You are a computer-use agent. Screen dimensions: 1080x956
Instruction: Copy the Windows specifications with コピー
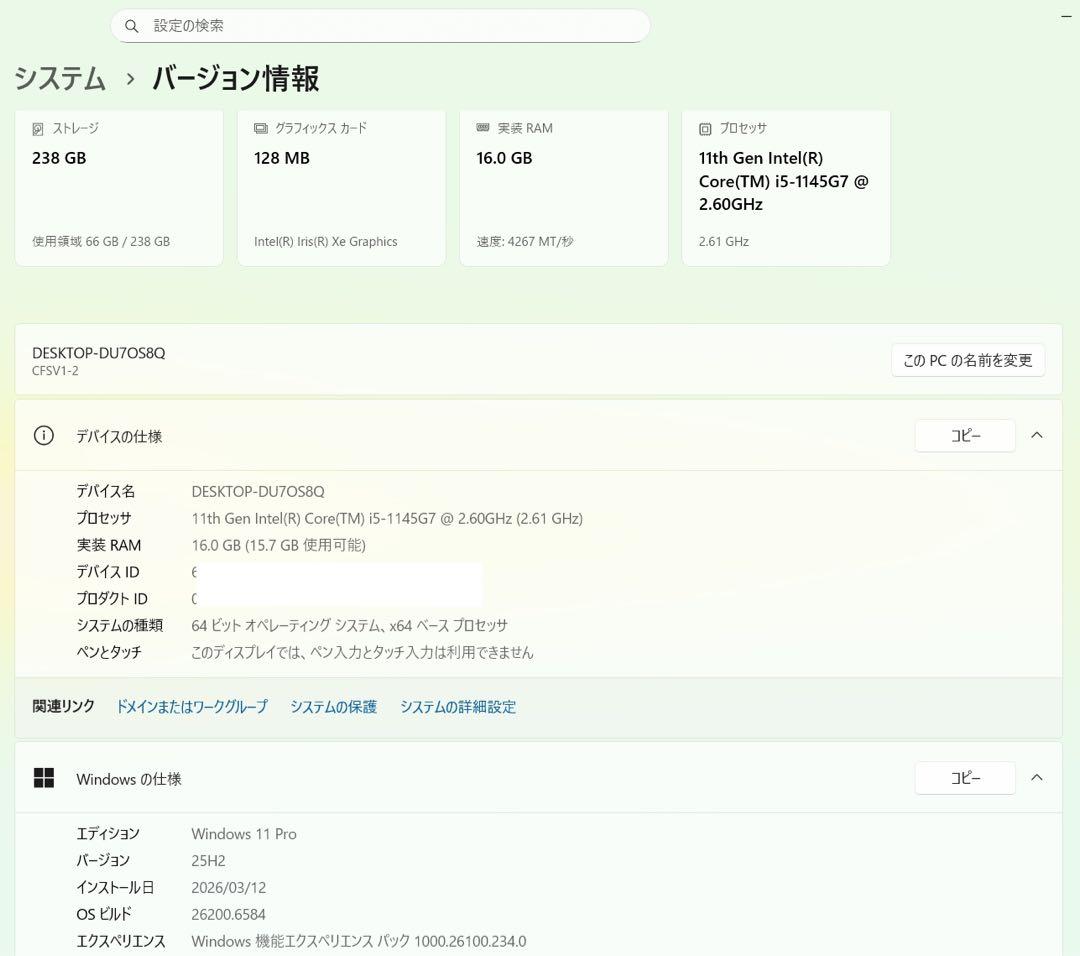964,777
